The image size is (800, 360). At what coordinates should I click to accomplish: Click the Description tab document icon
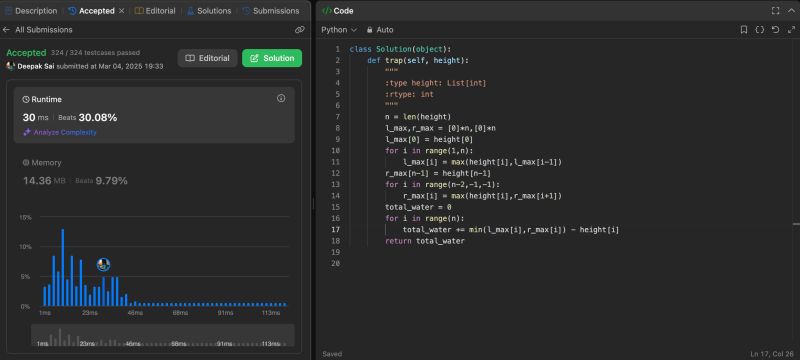(8, 11)
